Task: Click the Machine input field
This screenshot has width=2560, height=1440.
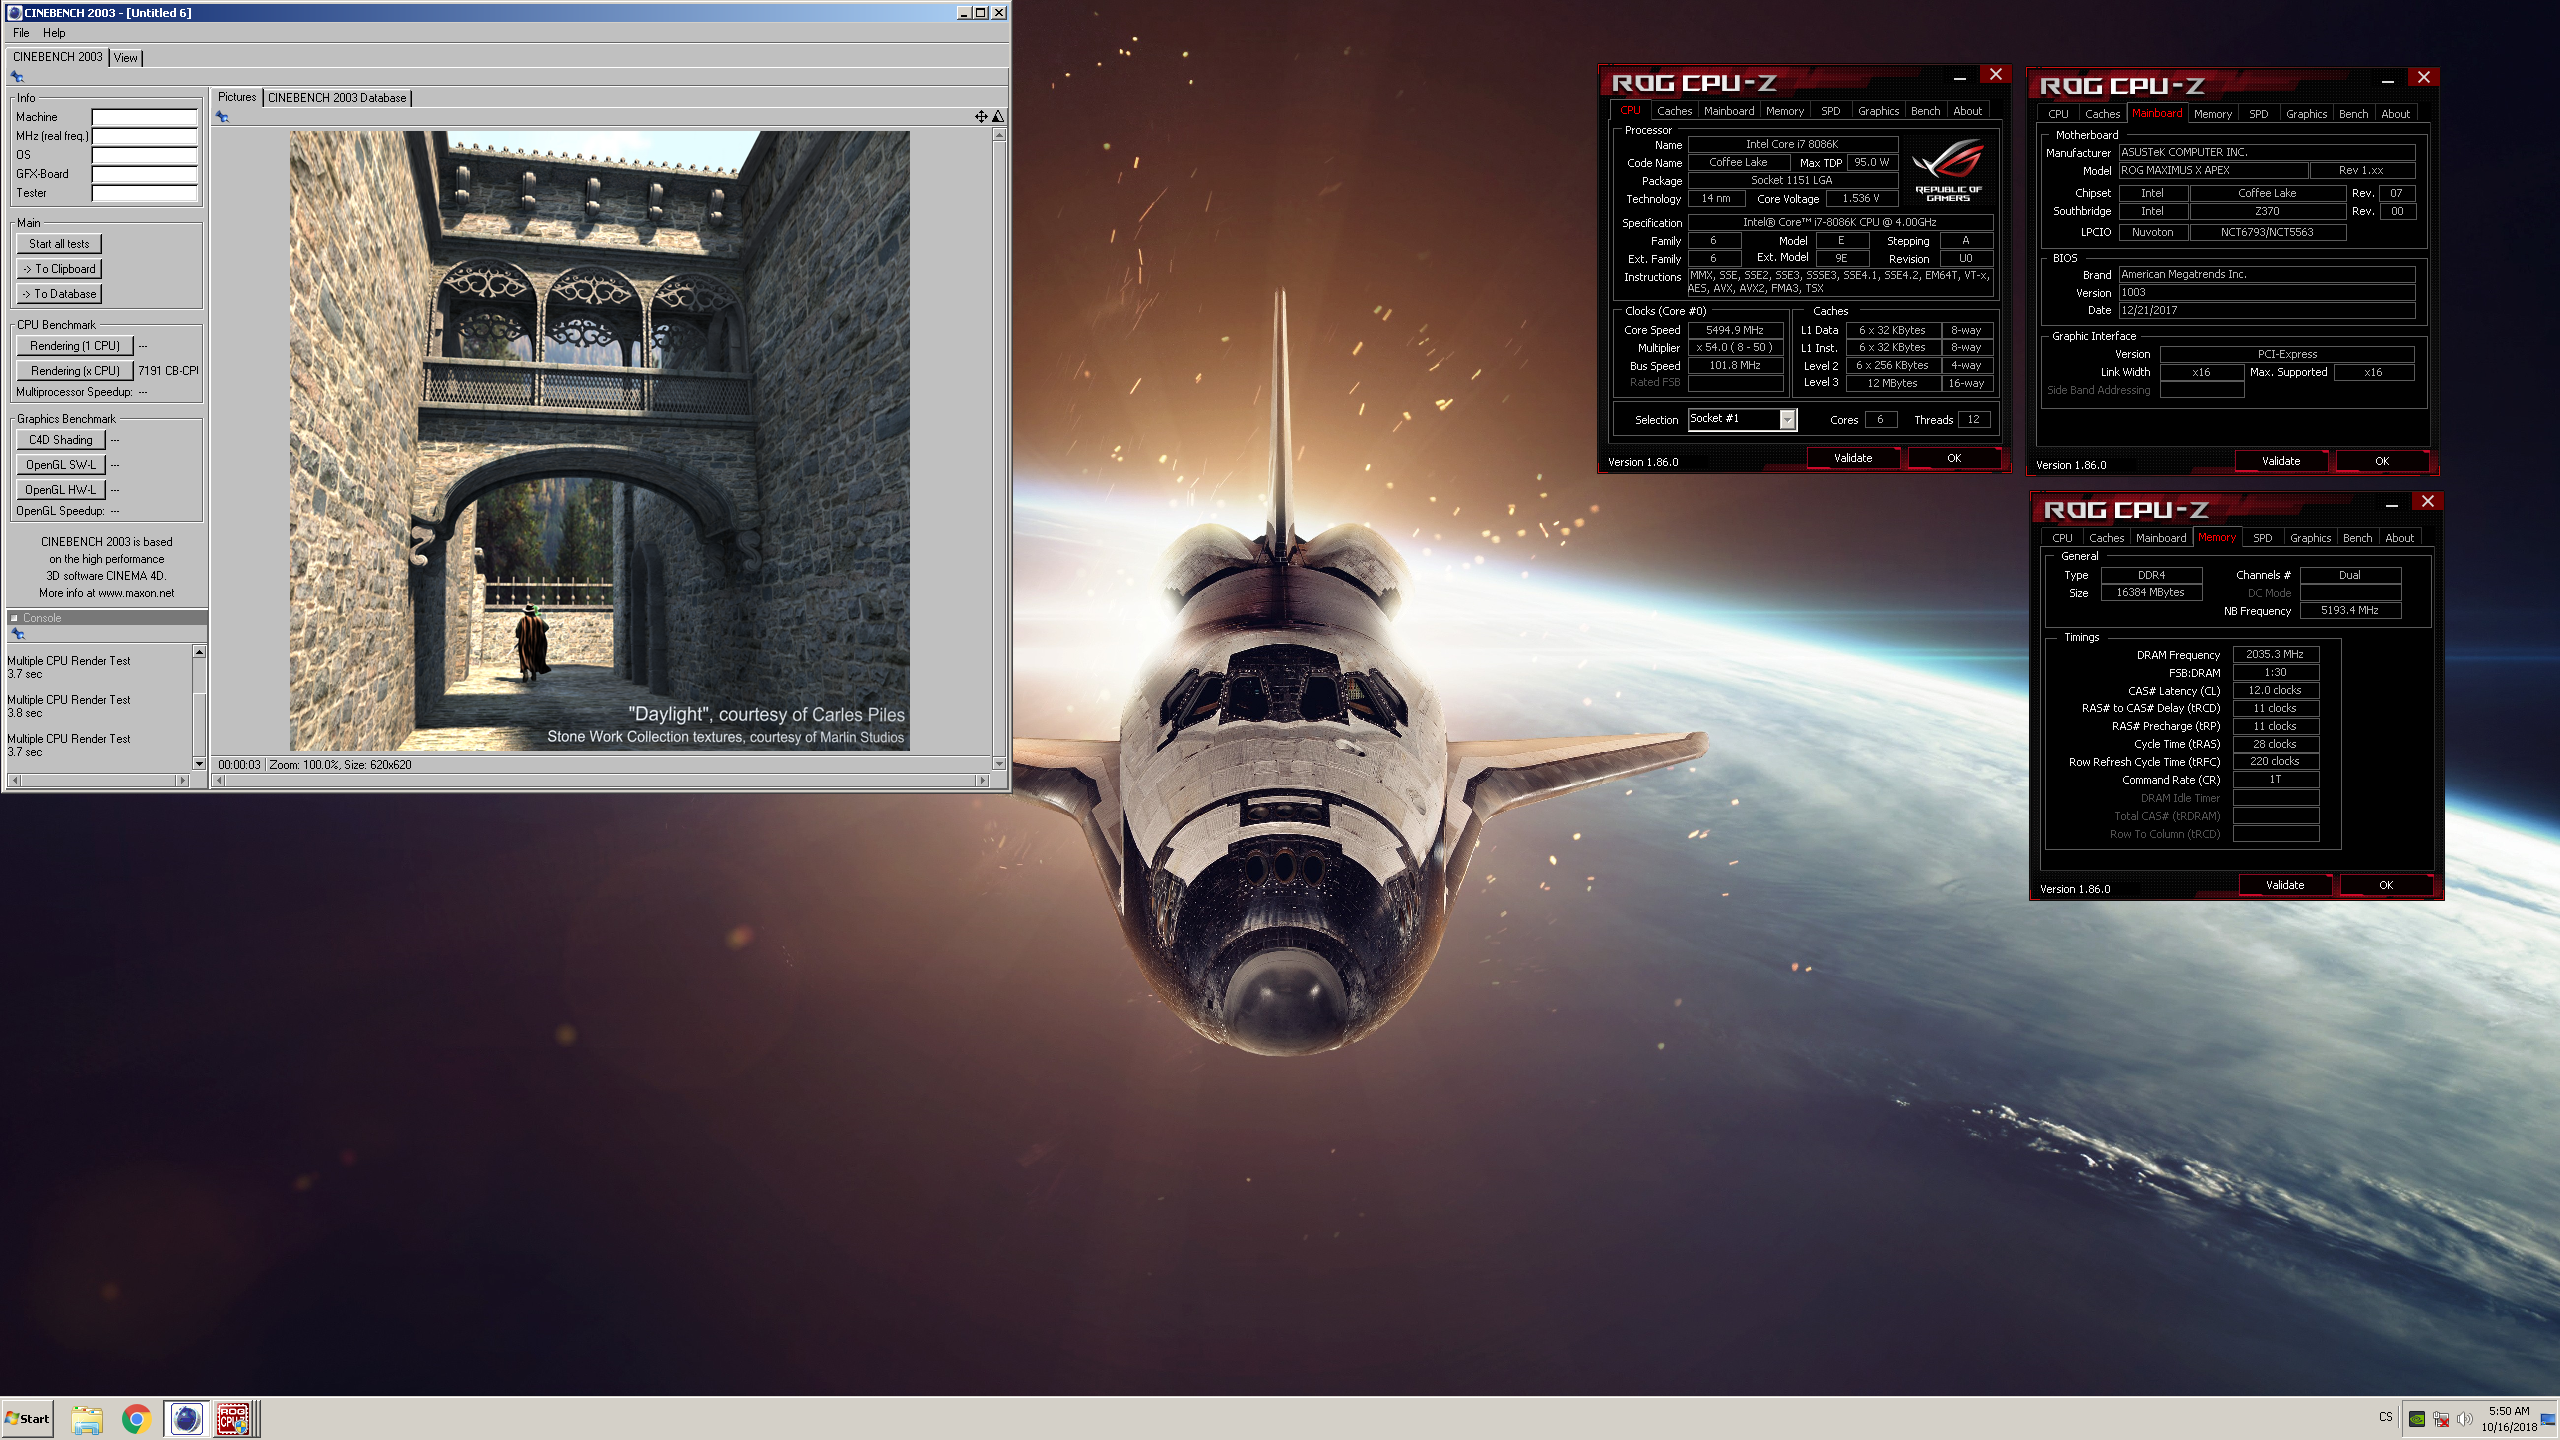Action: (x=144, y=117)
